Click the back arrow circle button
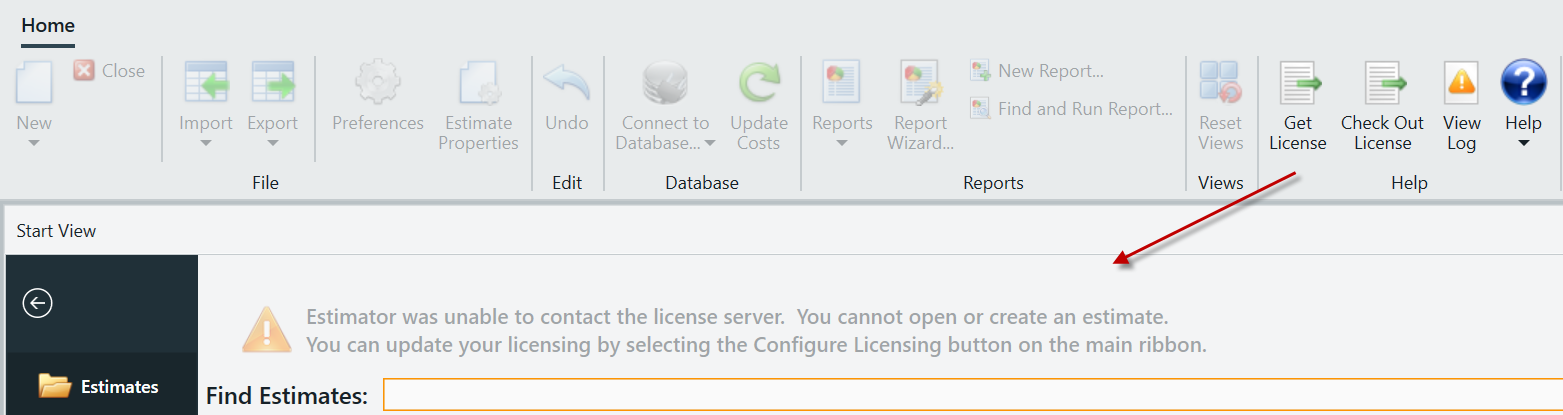 [38, 303]
